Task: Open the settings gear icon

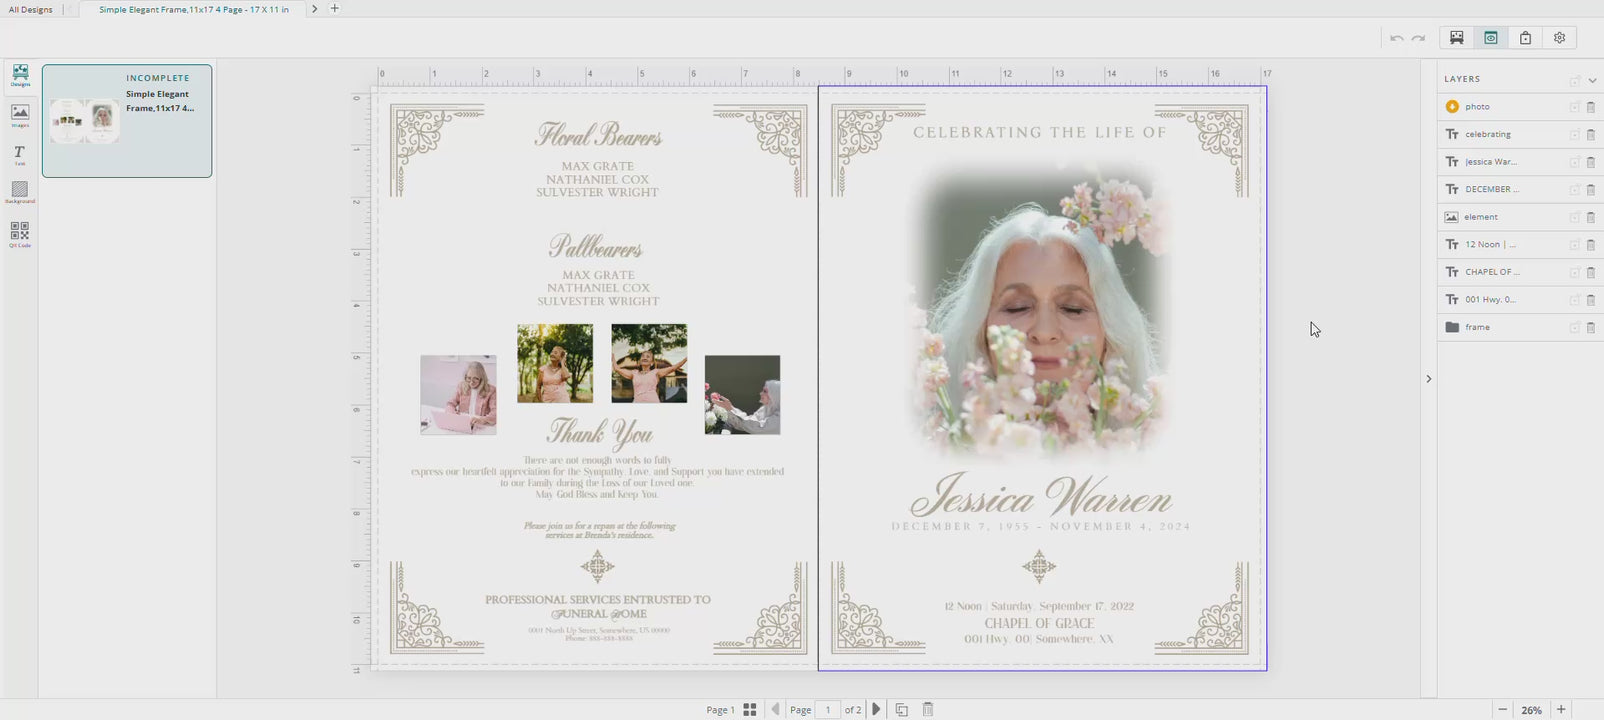Action: 1559,38
